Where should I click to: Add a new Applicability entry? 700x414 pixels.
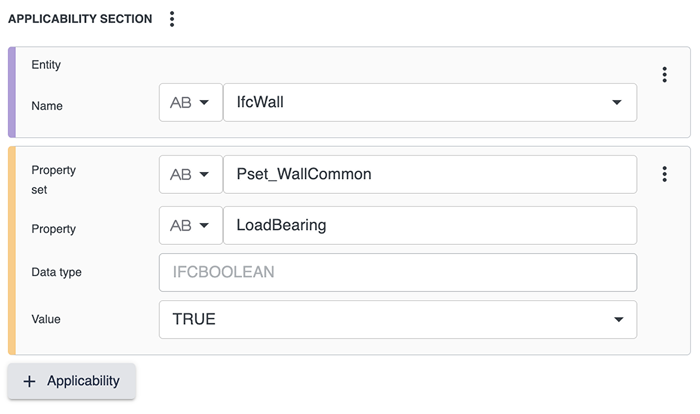point(72,381)
